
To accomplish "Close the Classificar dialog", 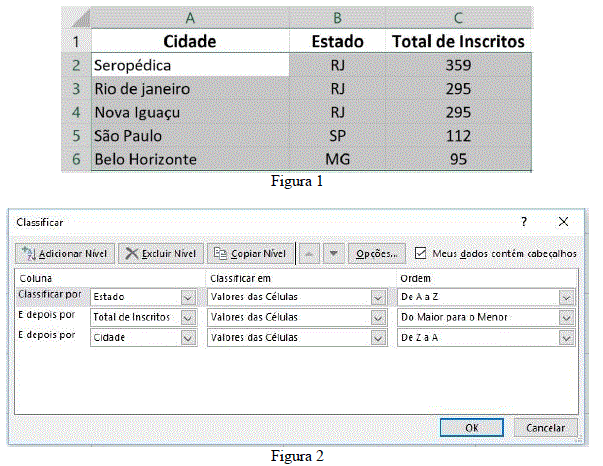I will pyautogui.click(x=563, y=222).
